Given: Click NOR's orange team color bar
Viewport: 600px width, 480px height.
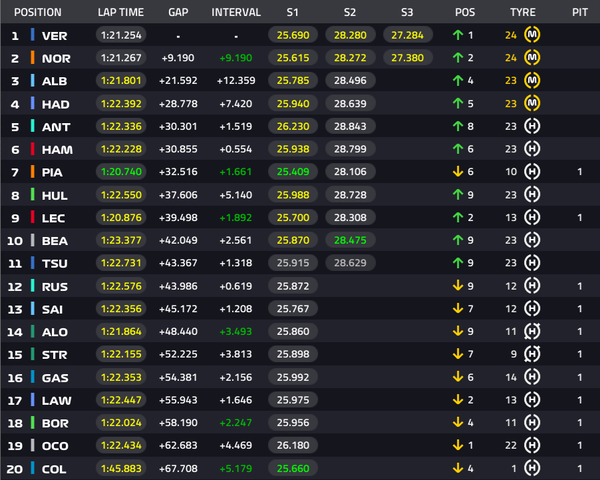Looking at the screenshot, I should [x=33, y=58].
